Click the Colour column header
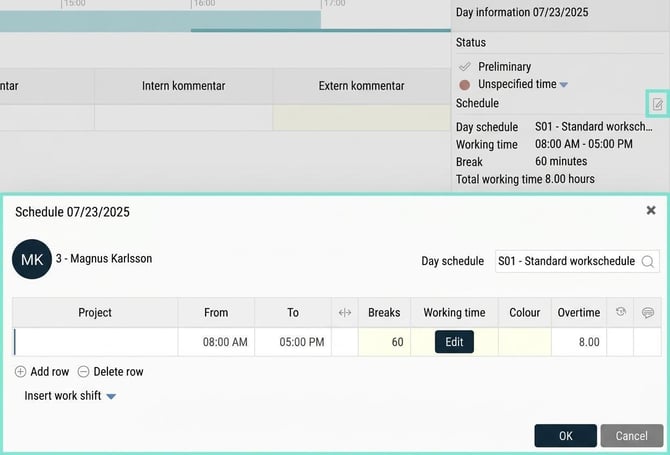The height and width of the screenshot is (455, 670). pyautogui.click(x=525, y=312)
